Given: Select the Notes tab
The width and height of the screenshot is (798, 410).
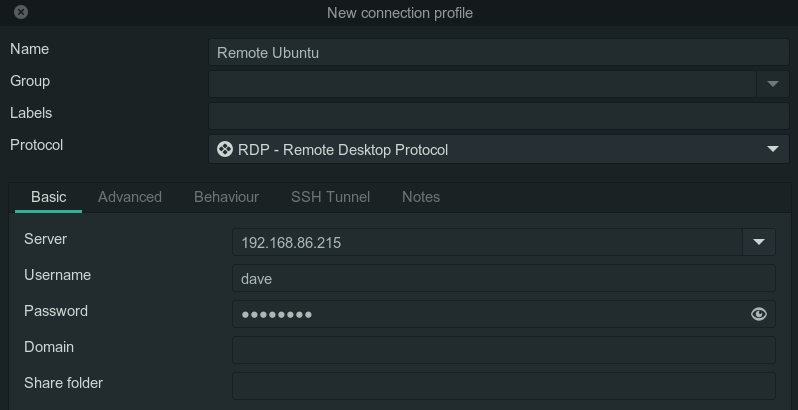Looking at the screenshot, I should [421, 197].
